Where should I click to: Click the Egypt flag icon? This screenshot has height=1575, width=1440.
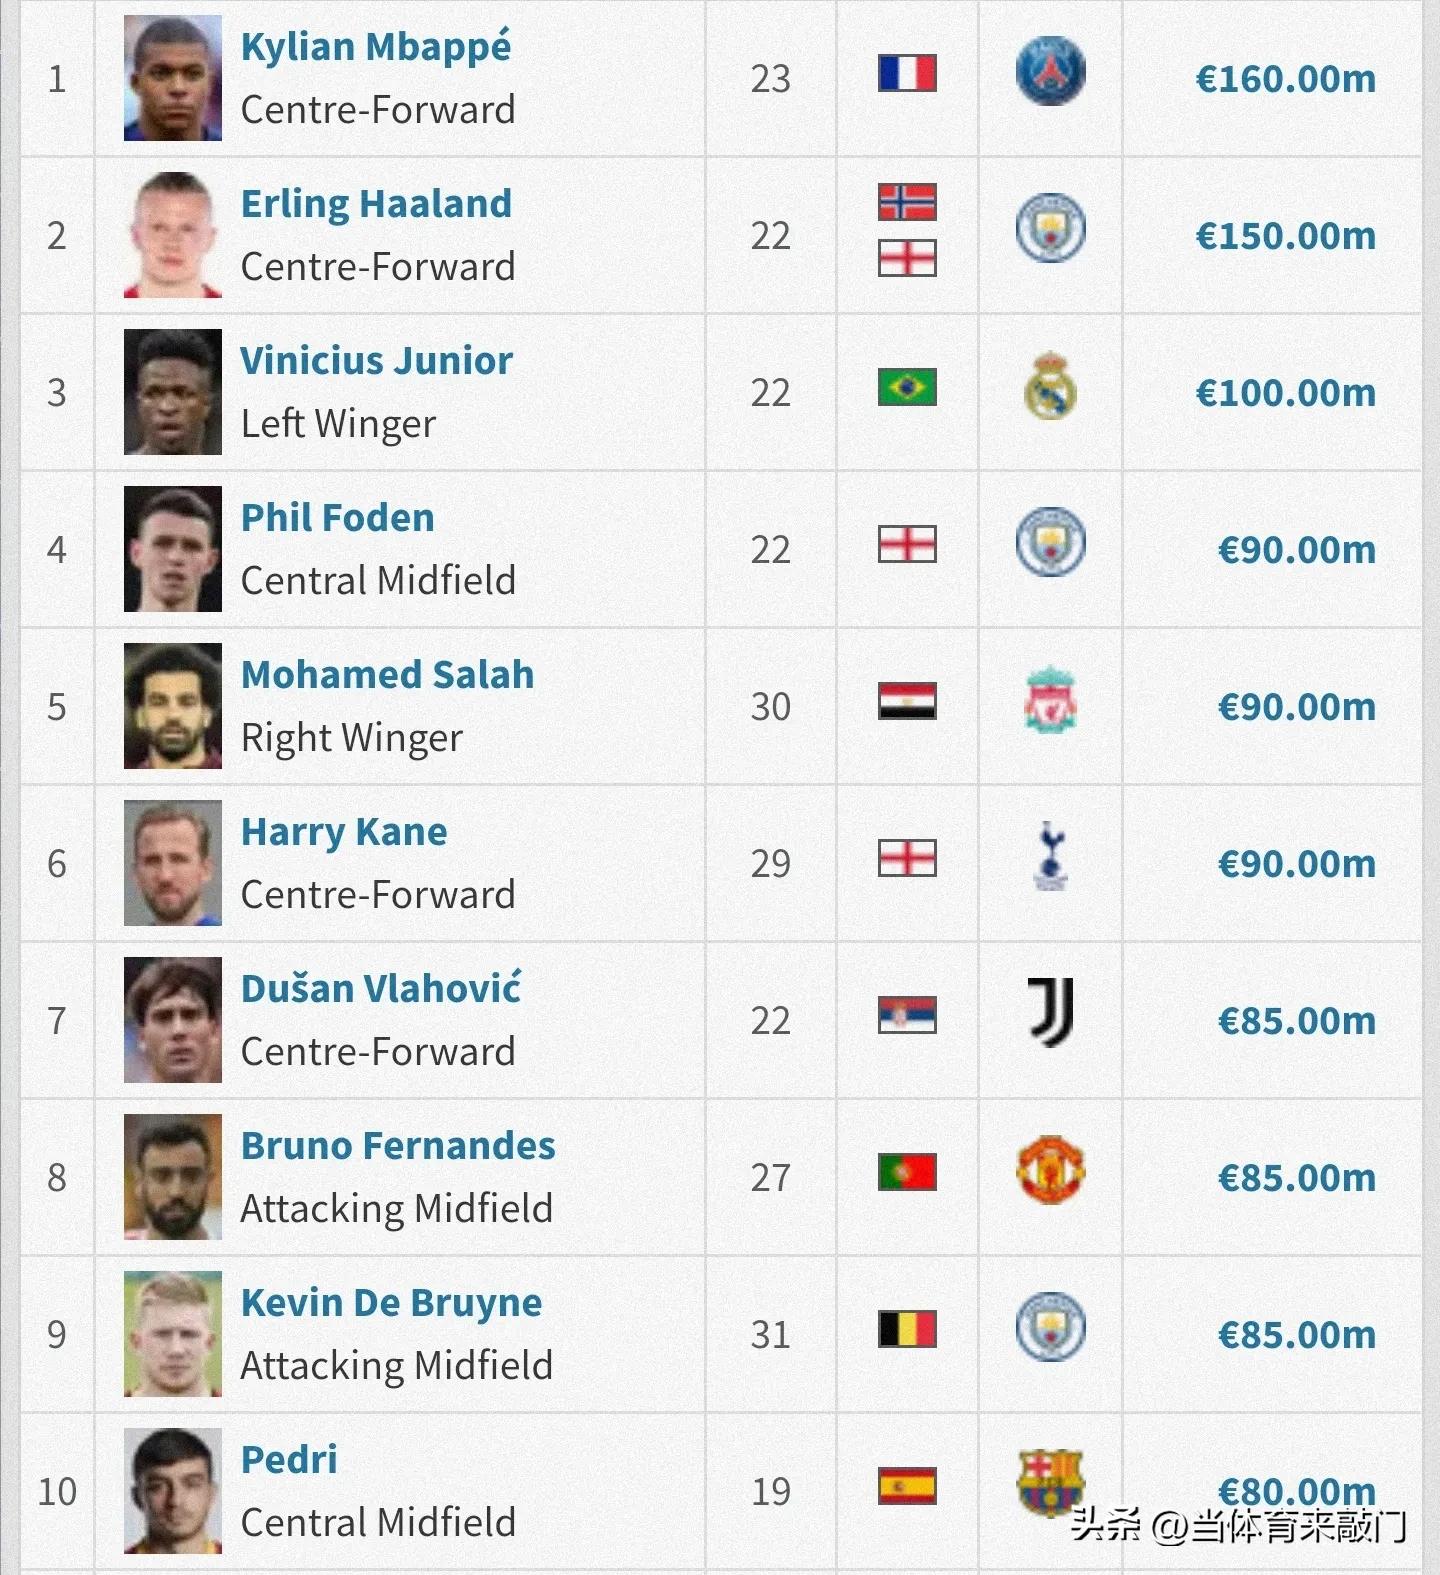907,701
